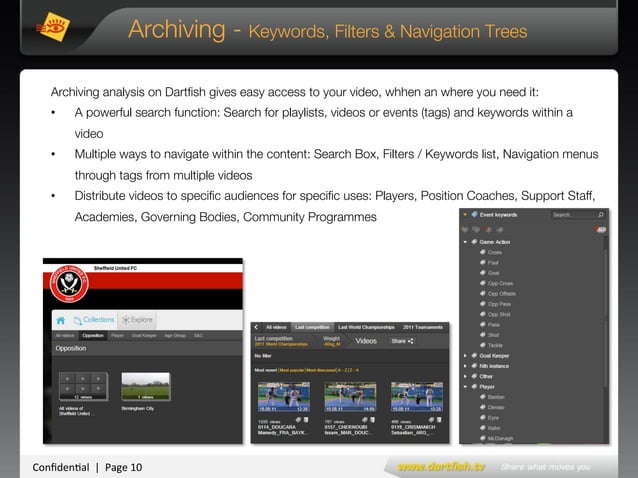Viewport: 638px width, 478px height.
Task: Switch to the Opposition tab
Action: tap(93, 336)
